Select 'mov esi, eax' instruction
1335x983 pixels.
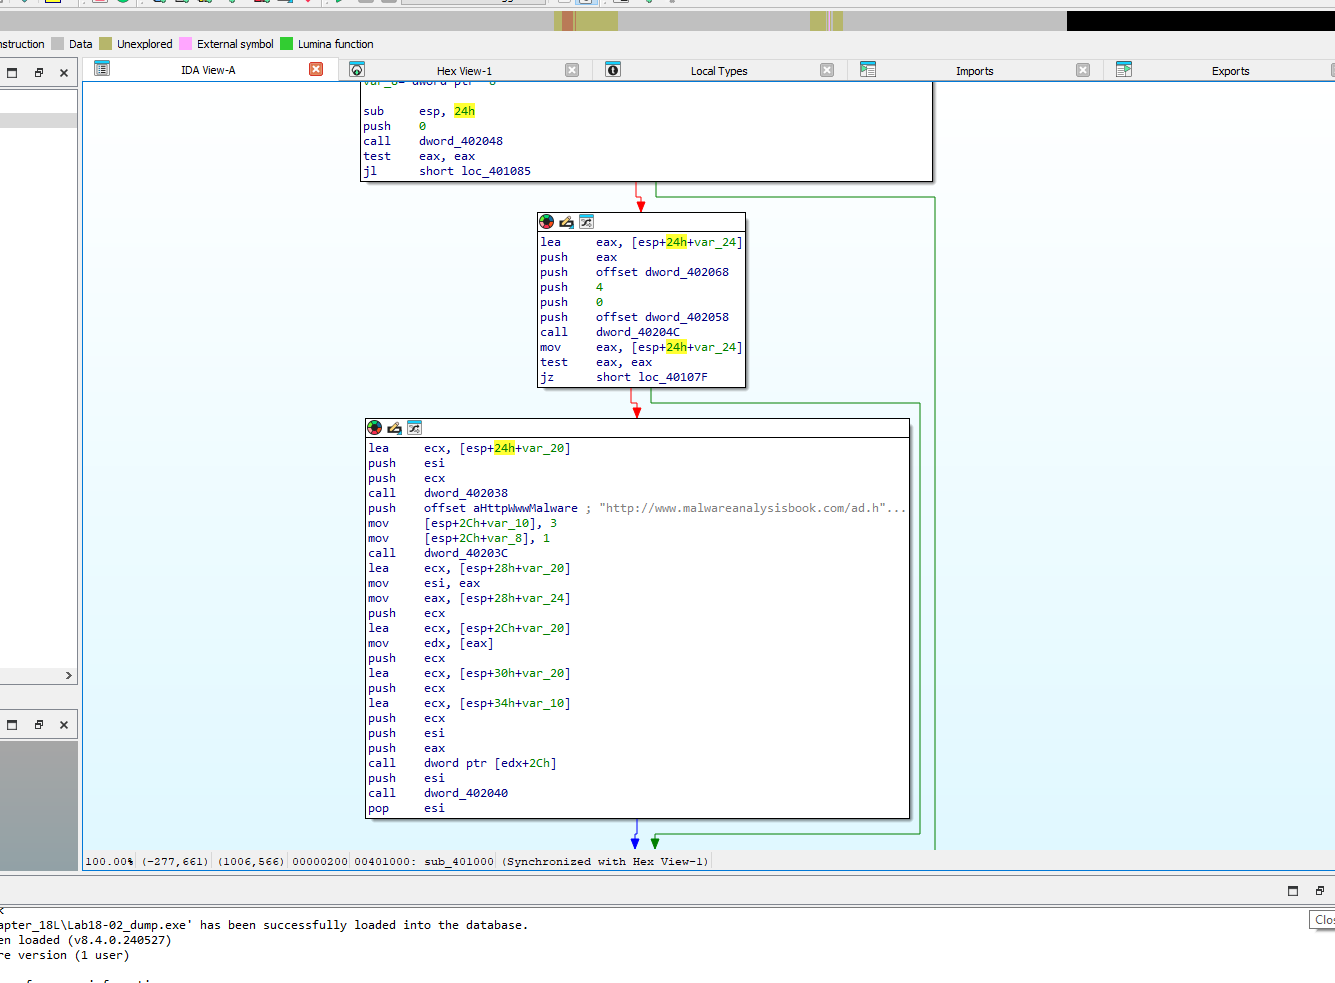coord(424,583)
